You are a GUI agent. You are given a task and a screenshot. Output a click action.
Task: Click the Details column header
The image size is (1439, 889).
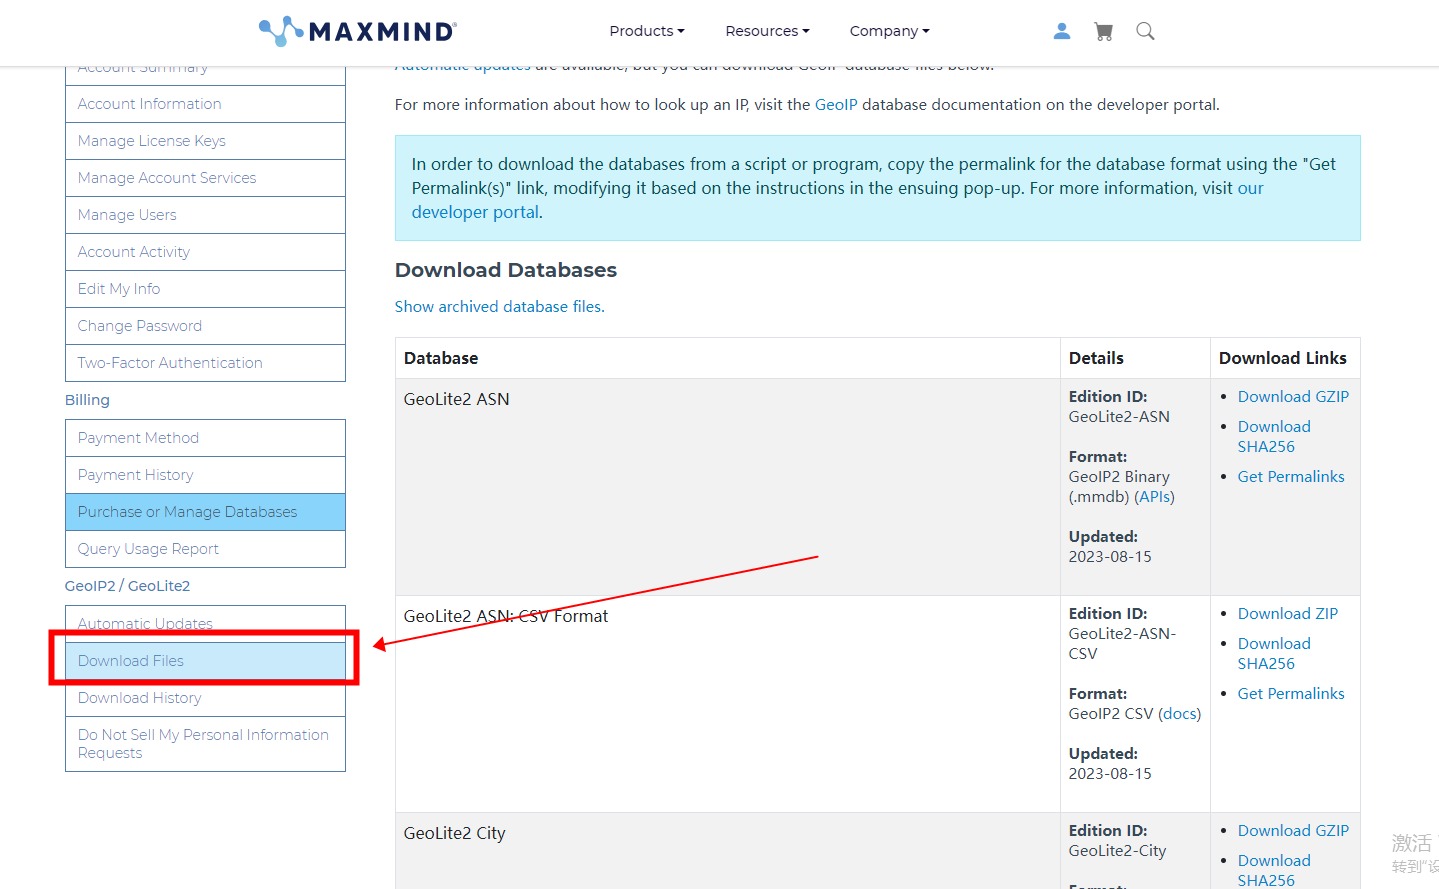pyautogui.click(x=1096, y=358)
